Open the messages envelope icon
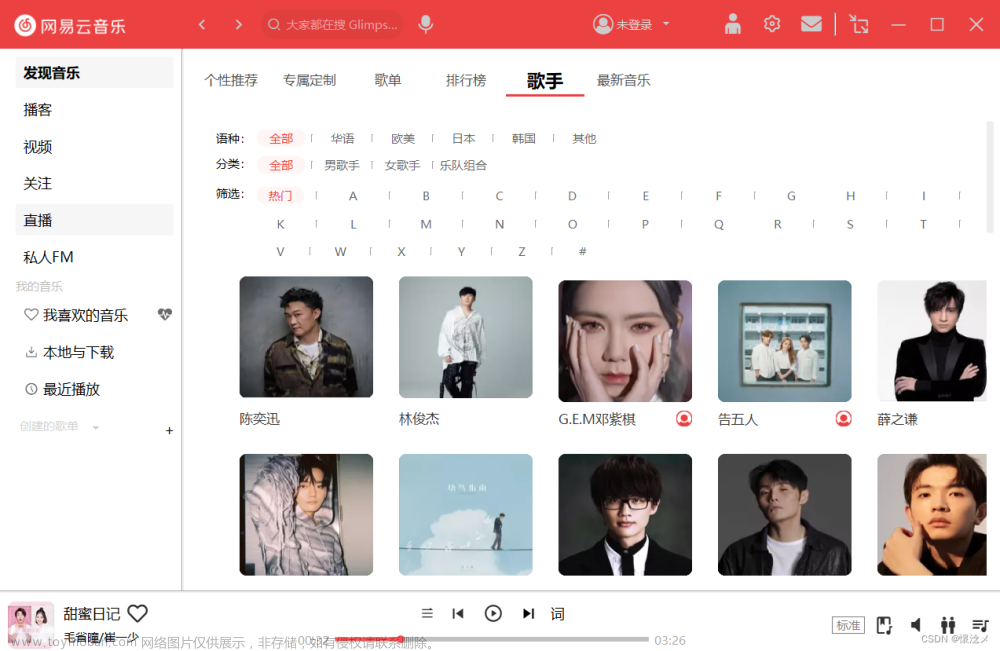The height and width of the screenshot is (651, 1000). pos(811,24)
